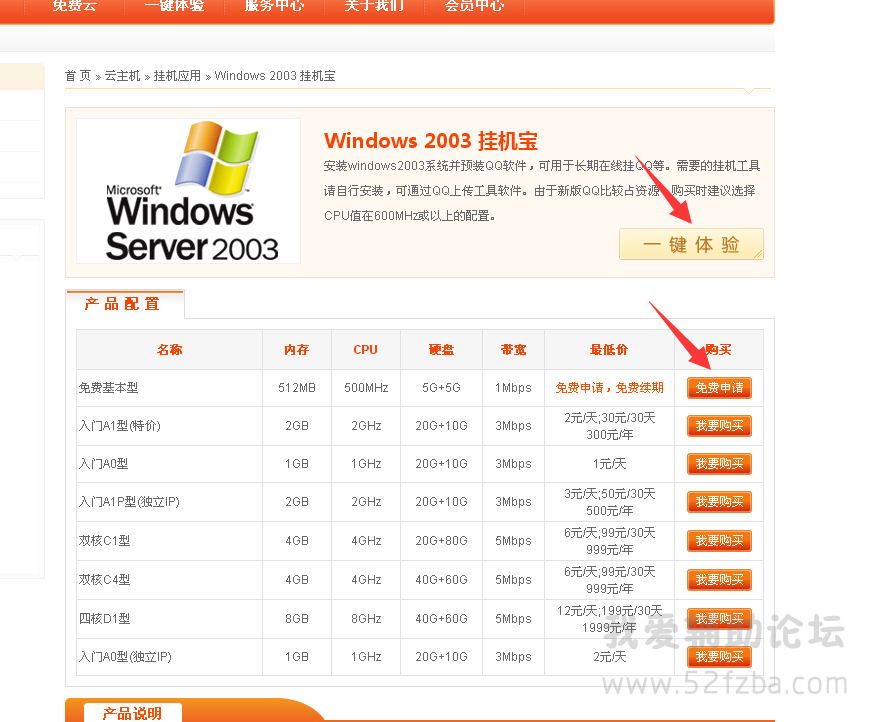
Task: Click the 双核C1型 product name
Action: pyautogui.click(x=105, y=541)
